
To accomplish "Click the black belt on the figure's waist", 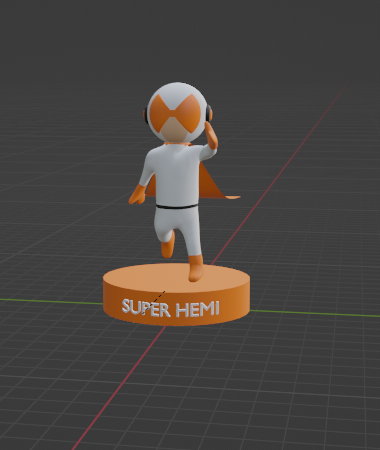I will point(176,207).
